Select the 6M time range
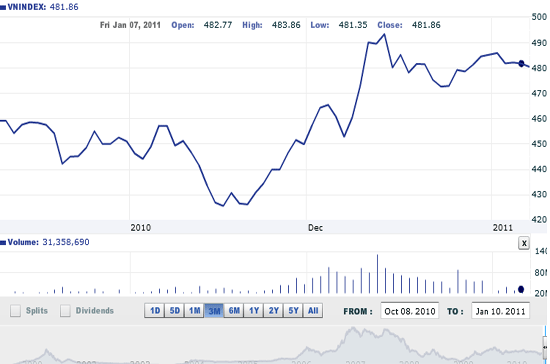This screenshot has height=364, width=550. [x=234, y=311]
